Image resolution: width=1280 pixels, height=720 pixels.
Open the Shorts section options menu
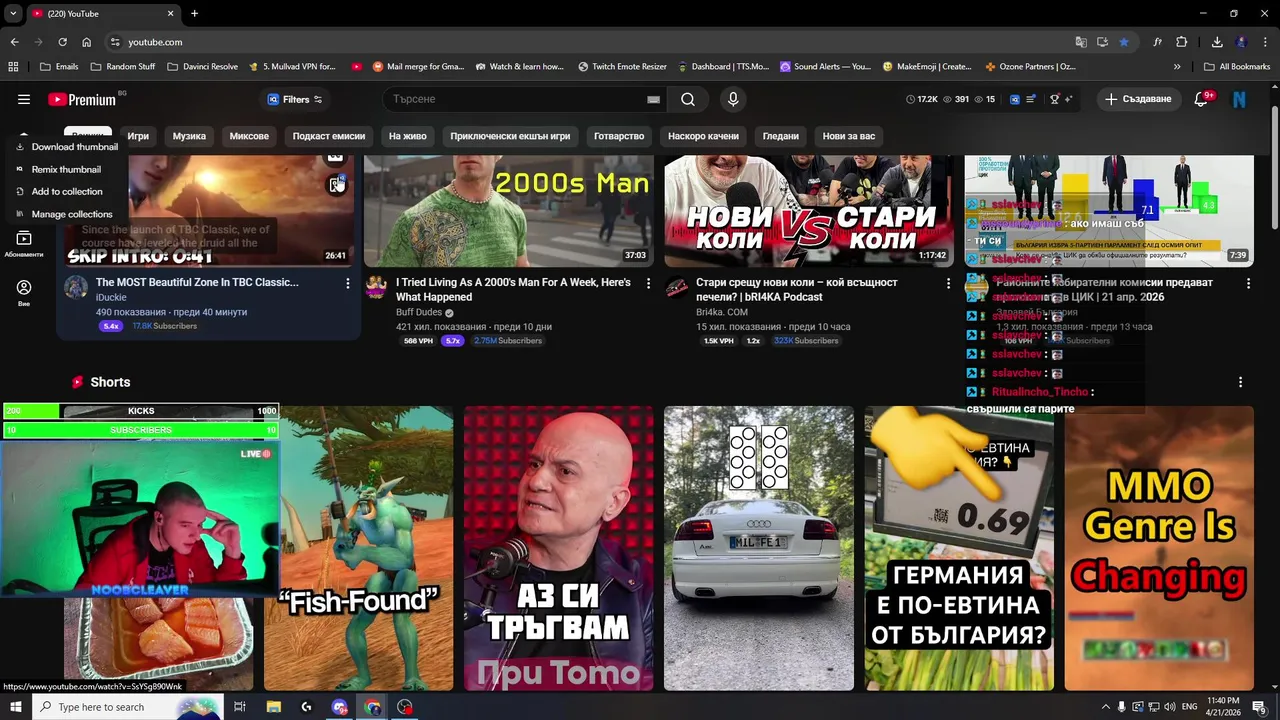(x=1240, y=382)
